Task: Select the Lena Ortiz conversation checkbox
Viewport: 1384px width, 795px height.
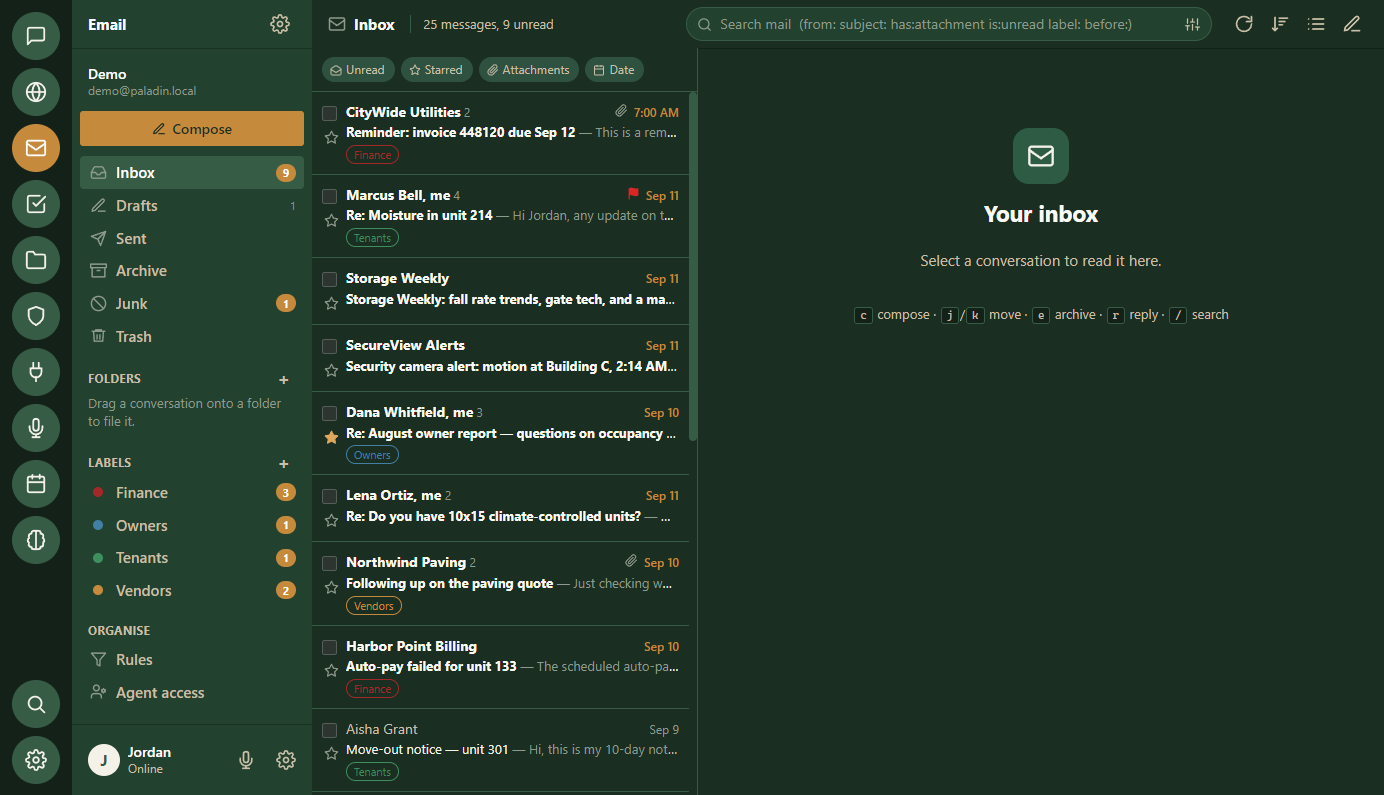Action: (x=329, y=496)
